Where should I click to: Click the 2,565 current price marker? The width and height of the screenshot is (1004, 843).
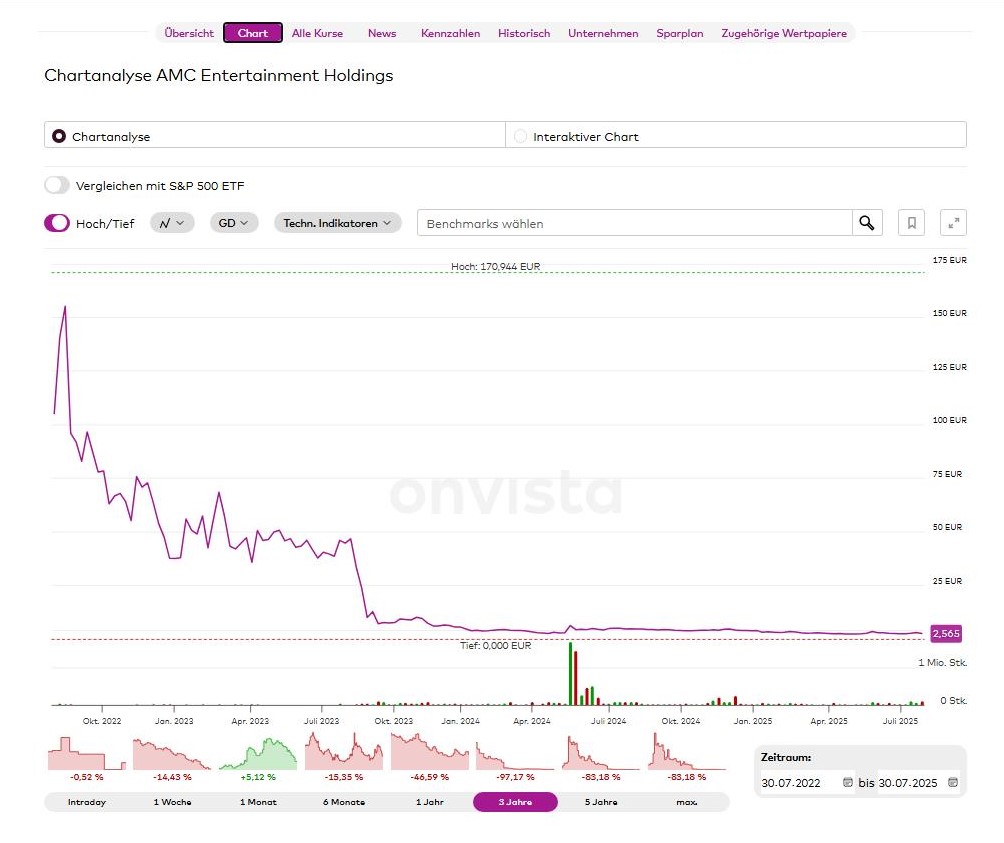(x=945, y=633)
